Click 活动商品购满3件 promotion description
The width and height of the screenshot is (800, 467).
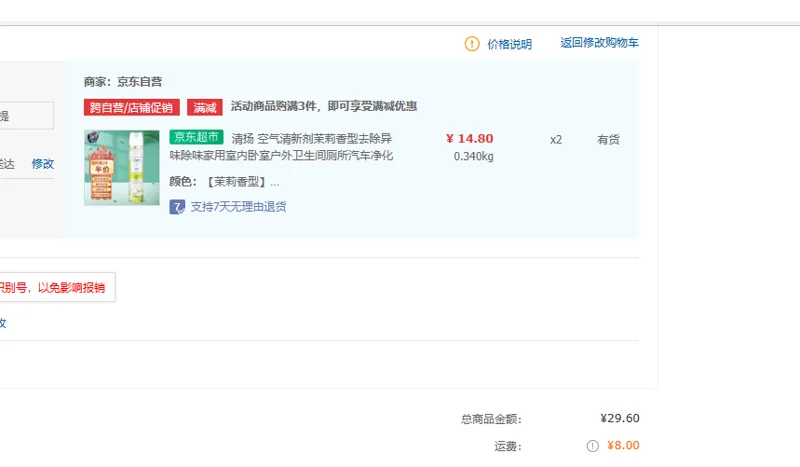coord(324,106)
